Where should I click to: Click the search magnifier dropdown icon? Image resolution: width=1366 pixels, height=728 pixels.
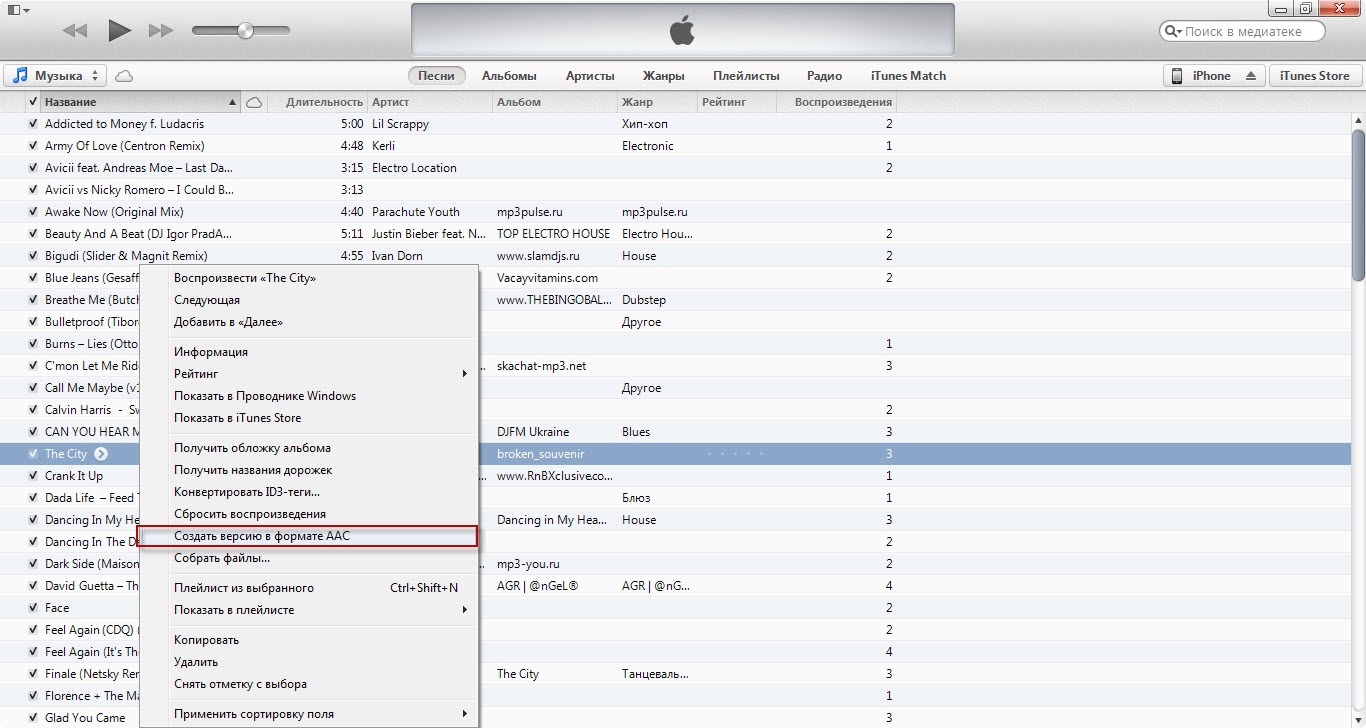1173,32
